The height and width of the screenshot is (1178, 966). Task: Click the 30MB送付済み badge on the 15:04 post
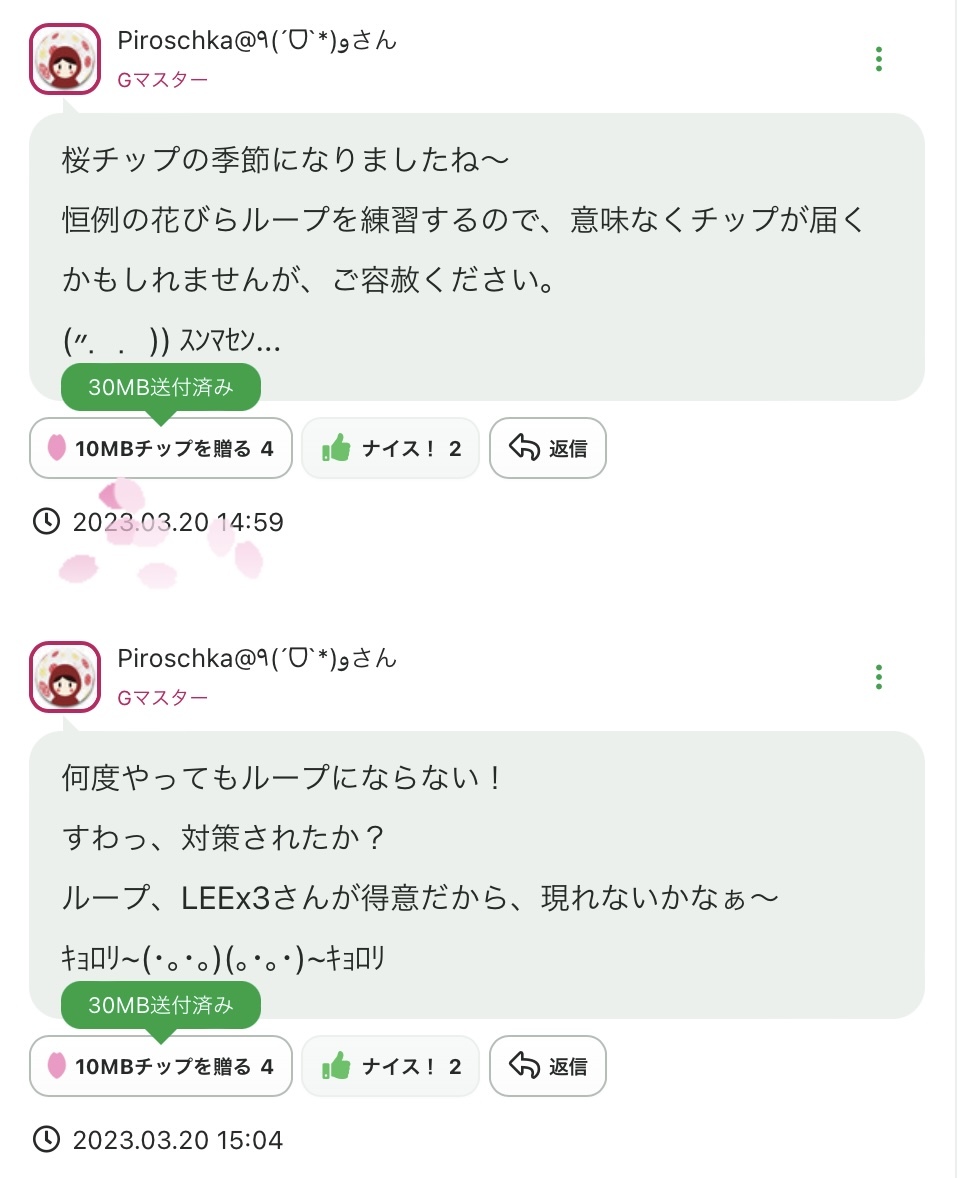coord(161,1006)
